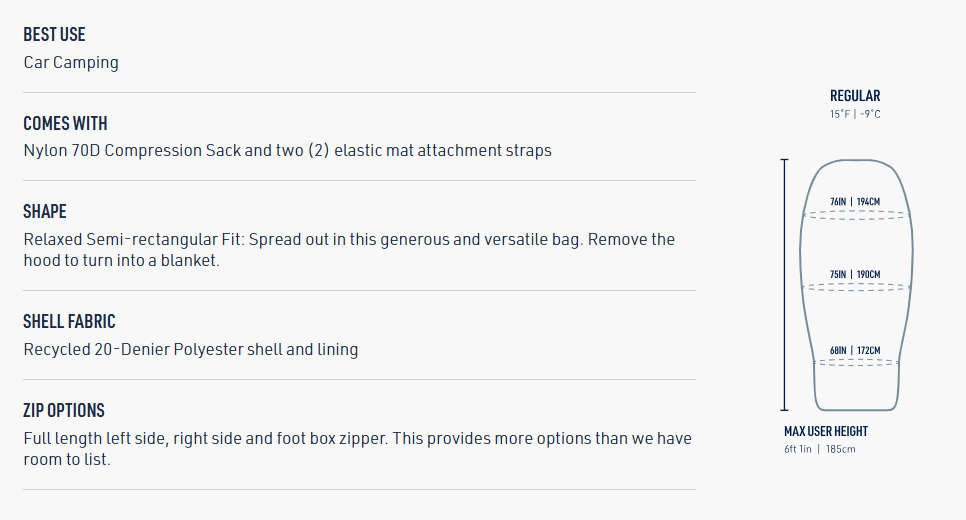Click the MAX USER HEIGHT label
This screenshot has height=520, width=966.
tap(826, 431)
